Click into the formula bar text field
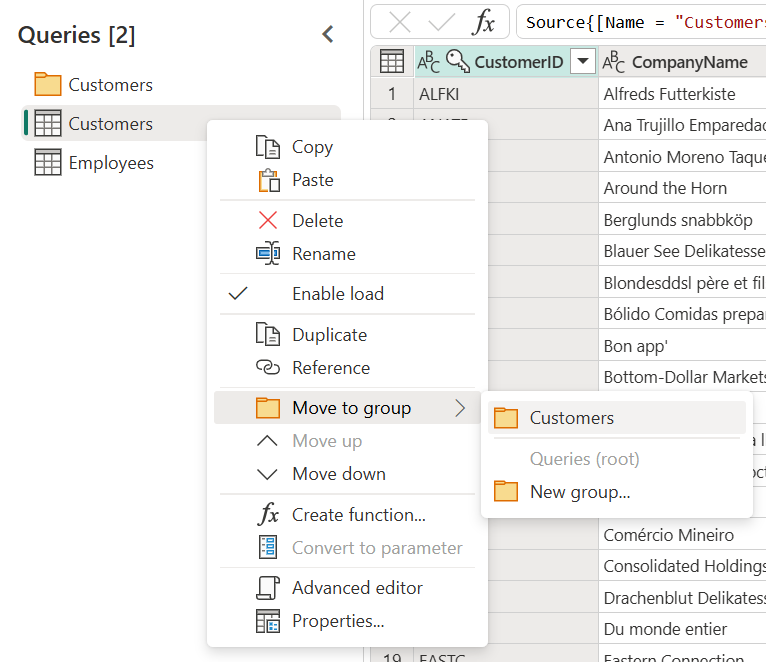The width and height of the screenshot is (766, 662). click(x=641, y=22)
